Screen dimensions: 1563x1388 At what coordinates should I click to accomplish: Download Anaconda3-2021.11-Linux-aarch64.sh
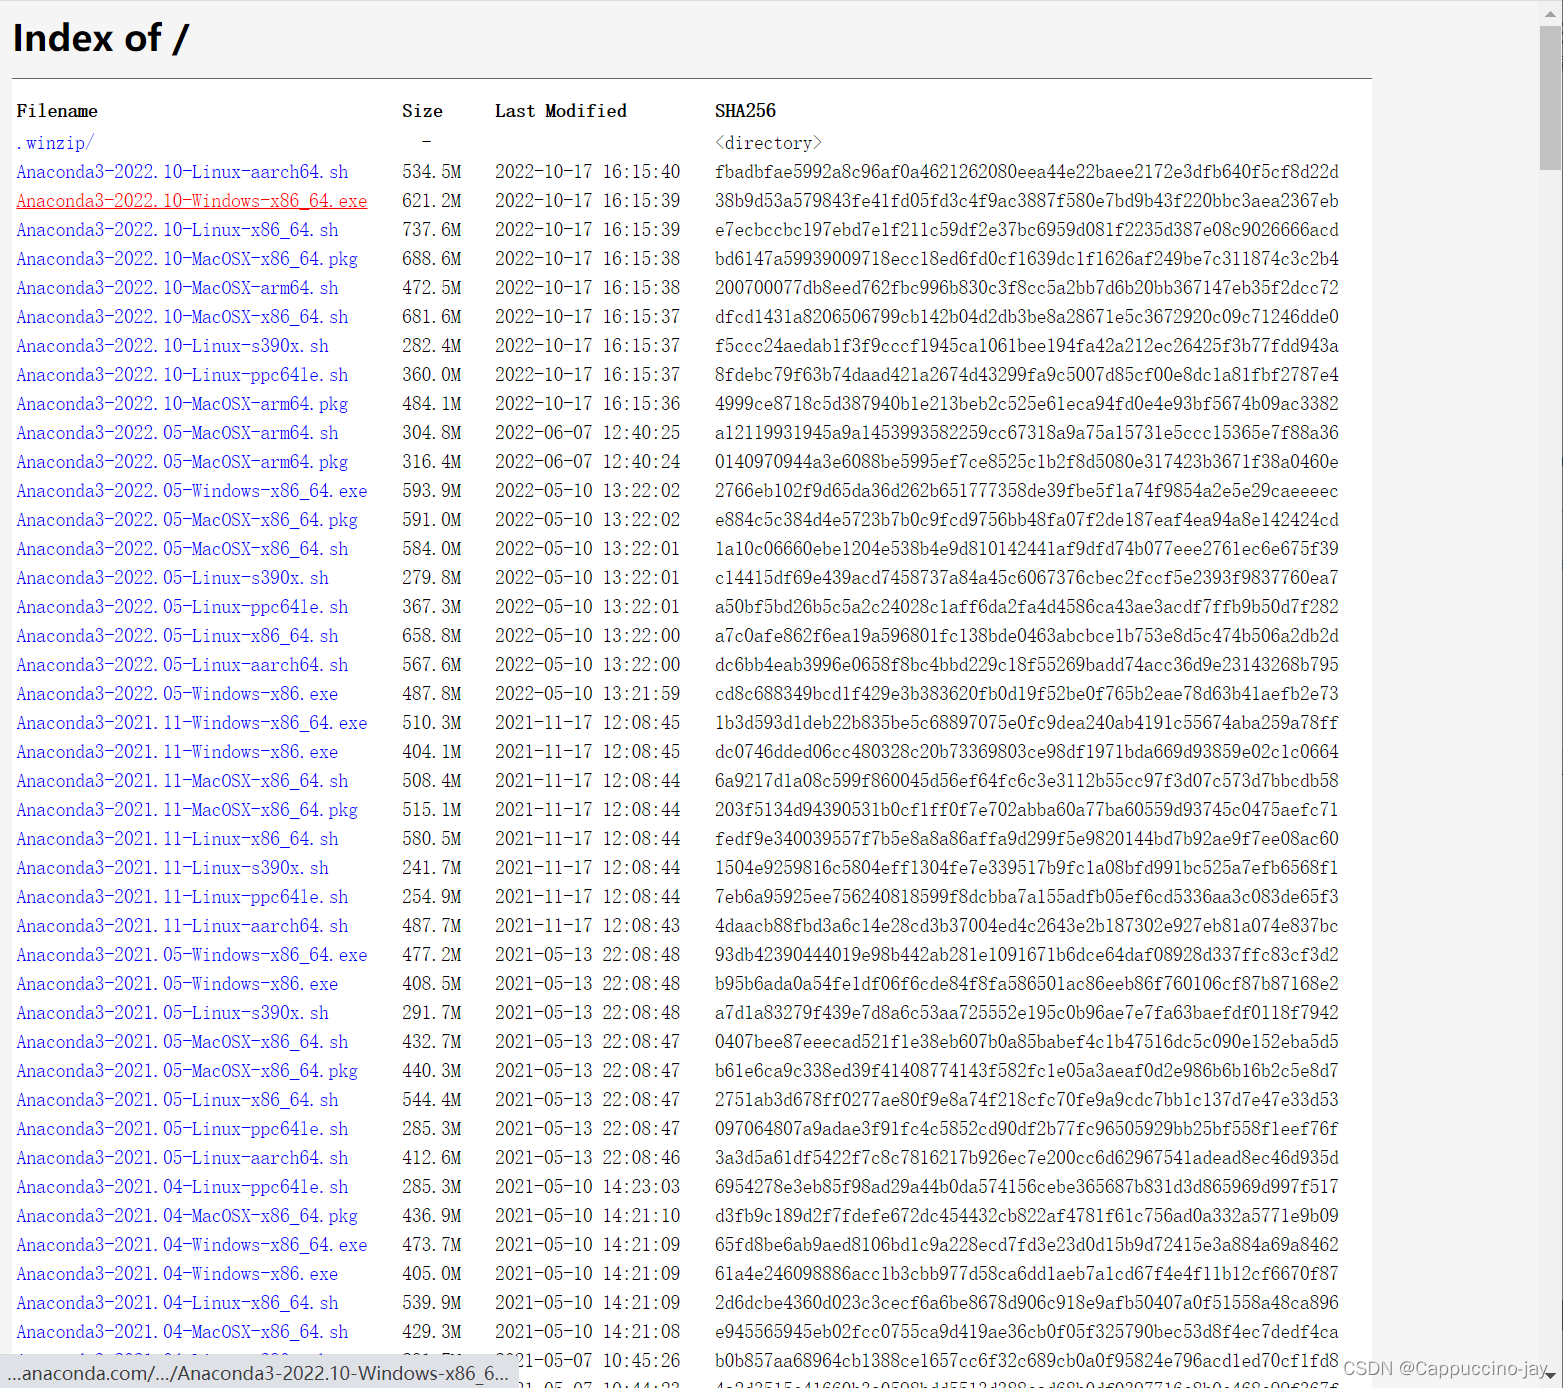tap(182, 926)
